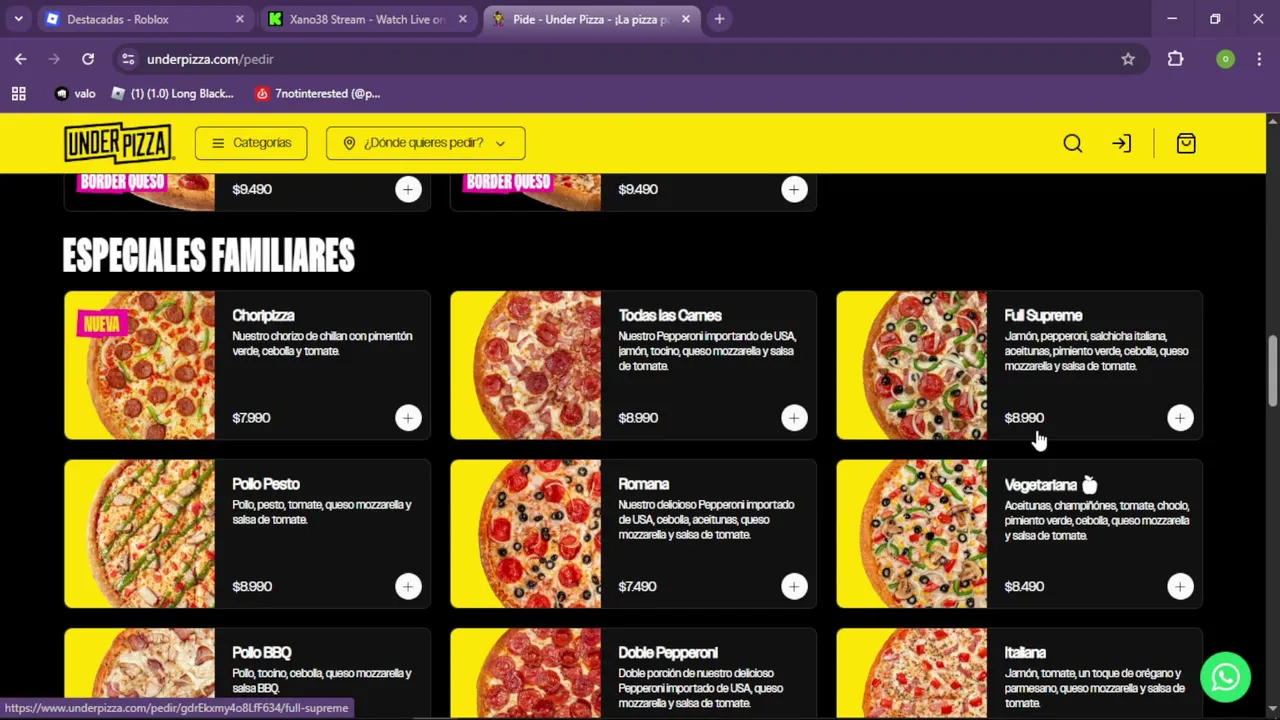Go back with browser back arrow
Viewport: 1280px width, 720px height.
point(21,59)
